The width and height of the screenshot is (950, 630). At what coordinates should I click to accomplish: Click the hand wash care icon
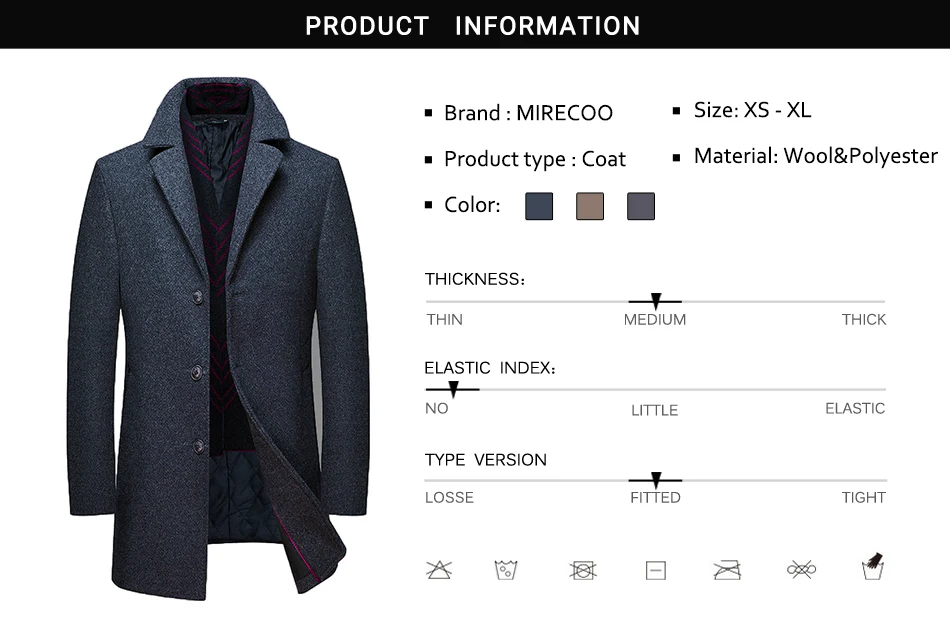[x=872, y=567]
